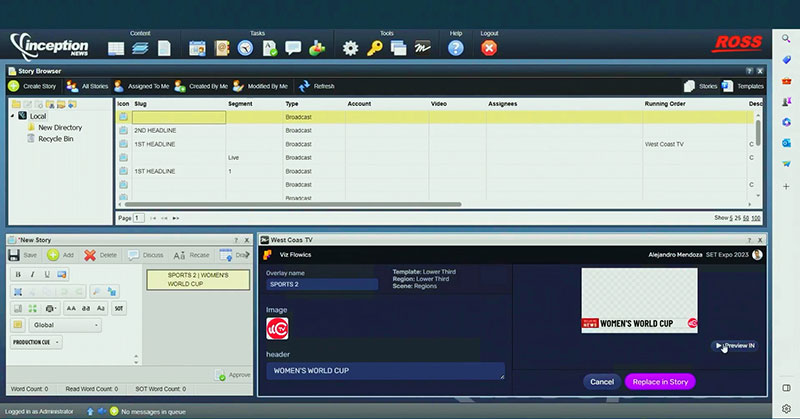Click the red Logout X icon

[x=489, y=48]
